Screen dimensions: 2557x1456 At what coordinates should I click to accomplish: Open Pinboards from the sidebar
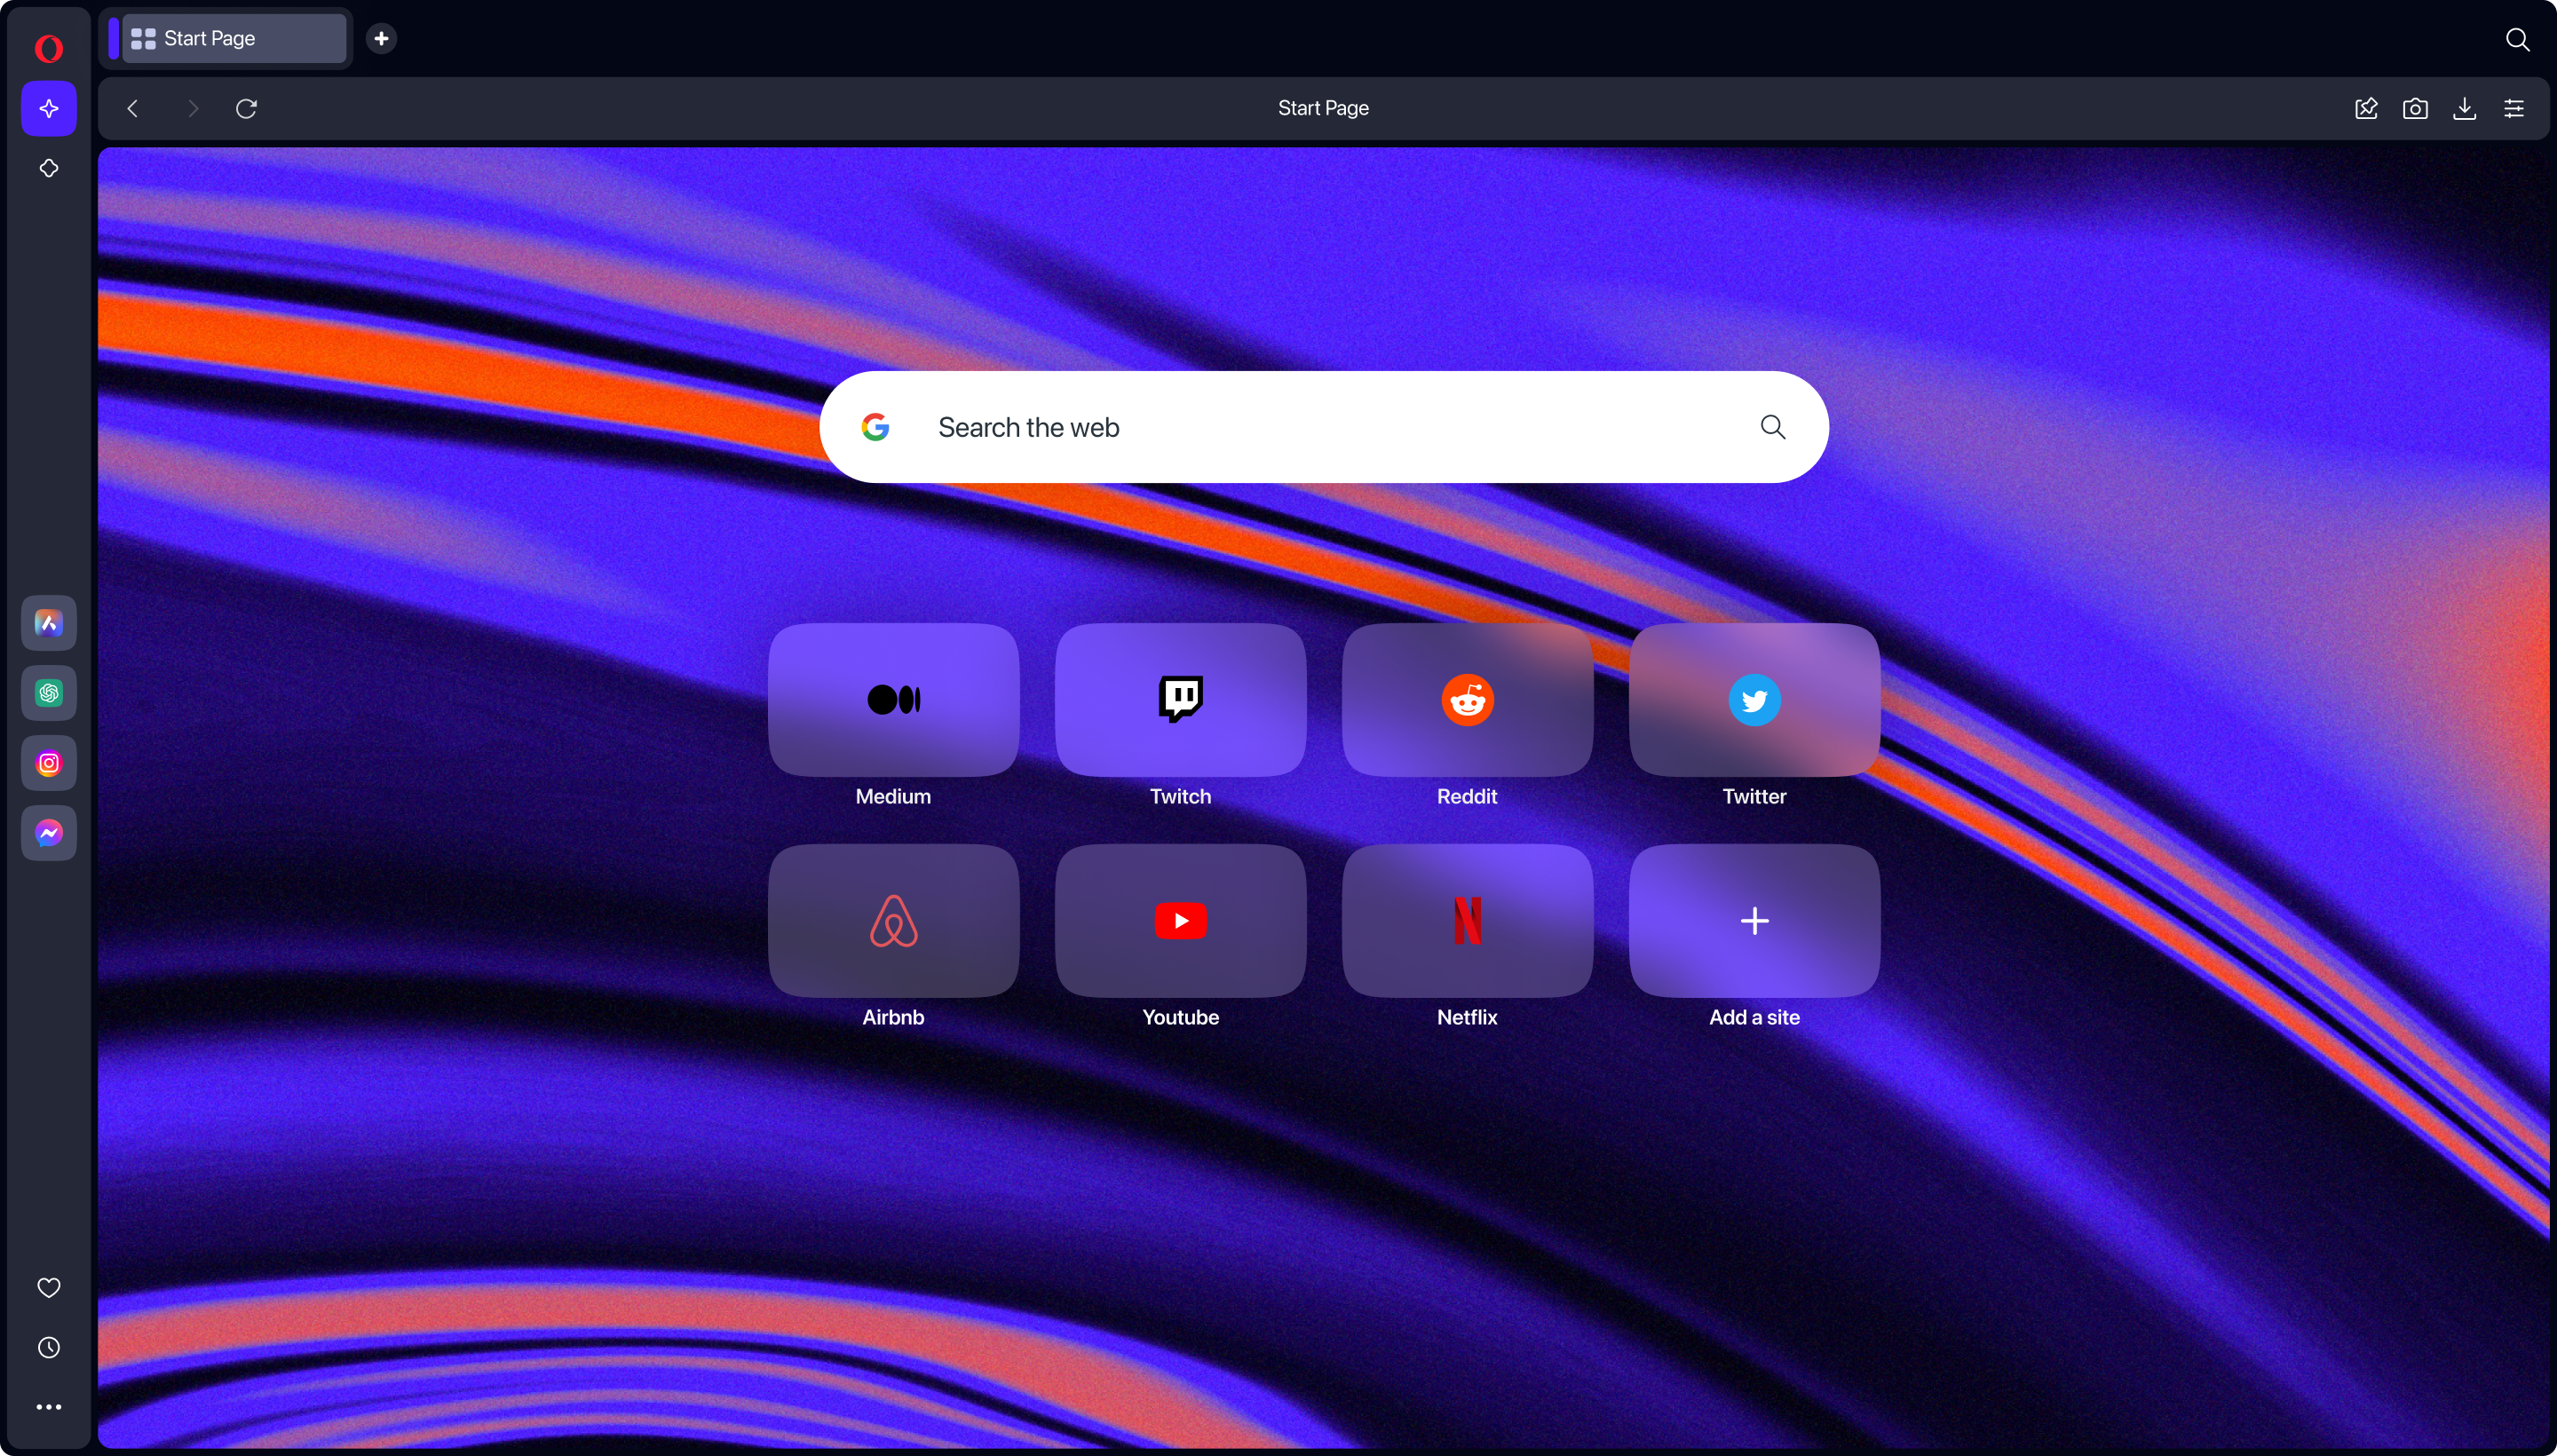coord(47,168)
